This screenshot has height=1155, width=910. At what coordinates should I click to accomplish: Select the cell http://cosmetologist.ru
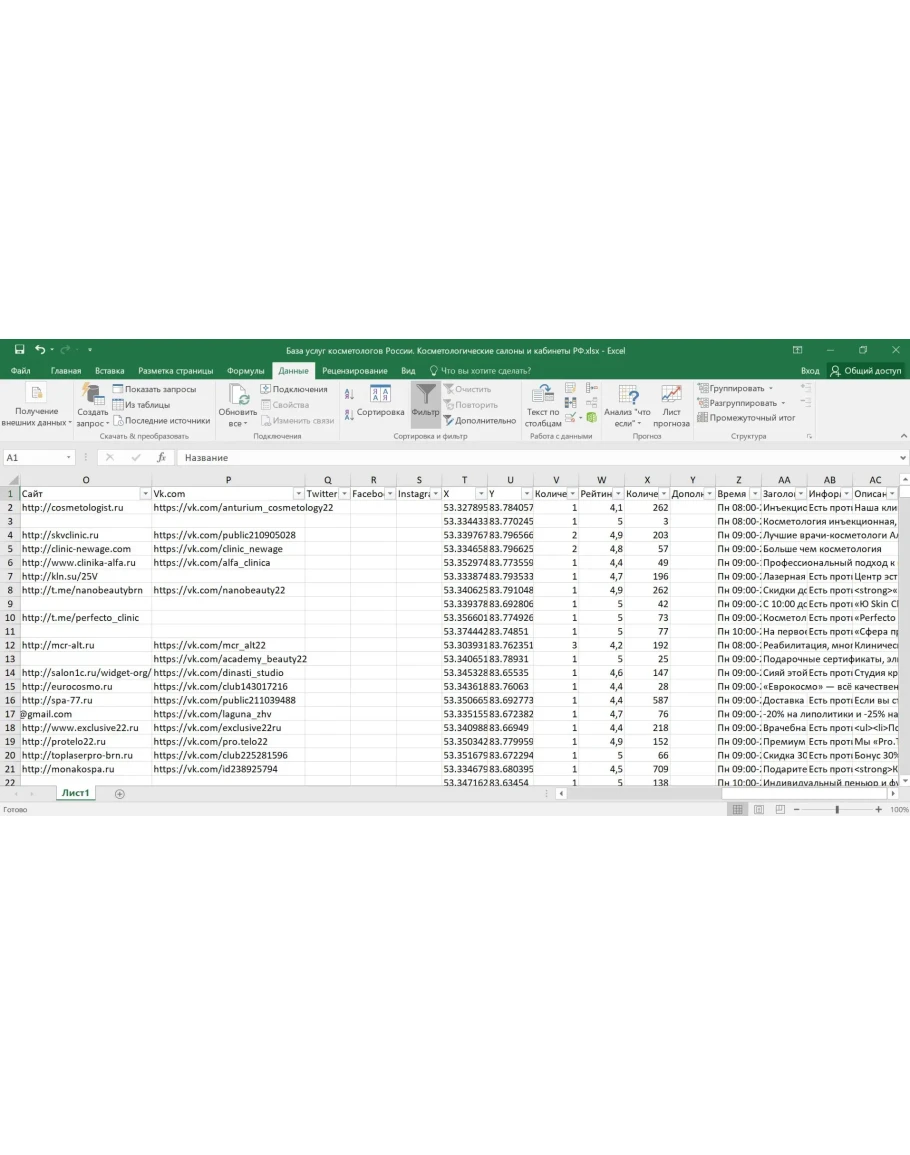[85, 508]
